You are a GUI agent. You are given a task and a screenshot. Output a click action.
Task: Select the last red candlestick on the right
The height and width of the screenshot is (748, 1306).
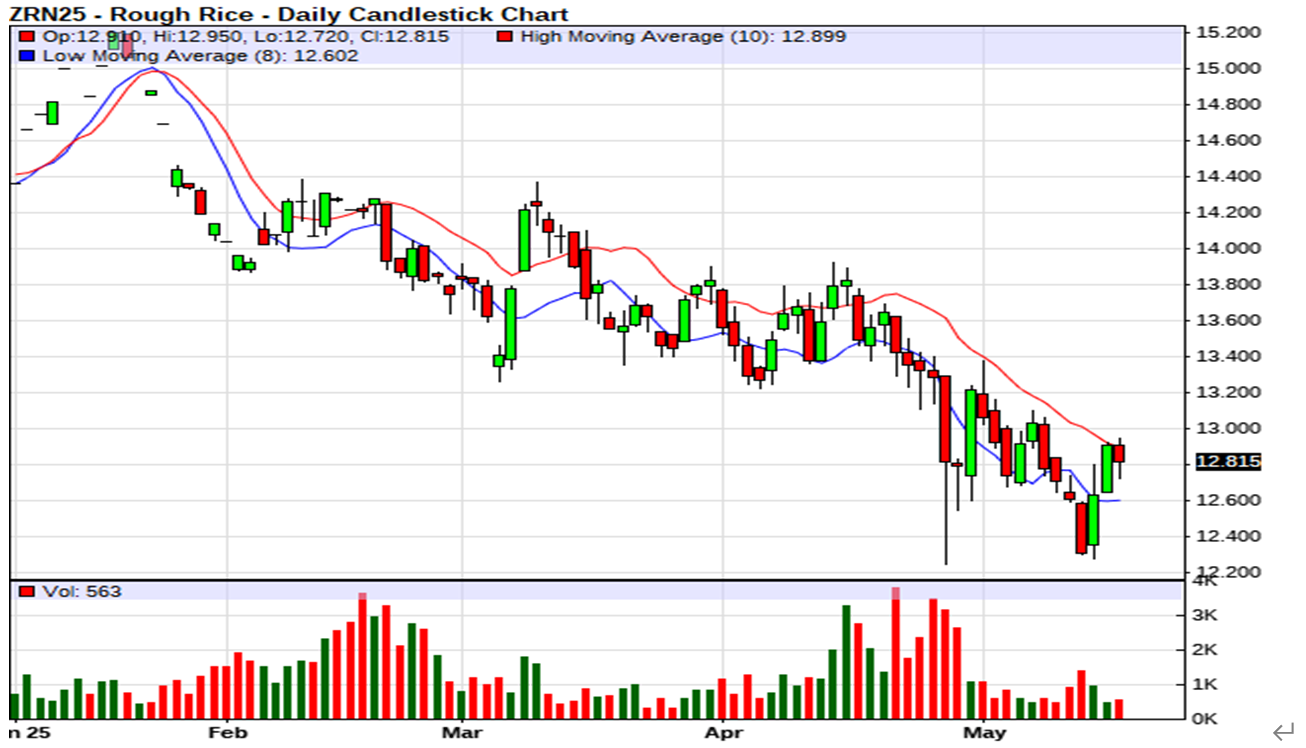1119,452
